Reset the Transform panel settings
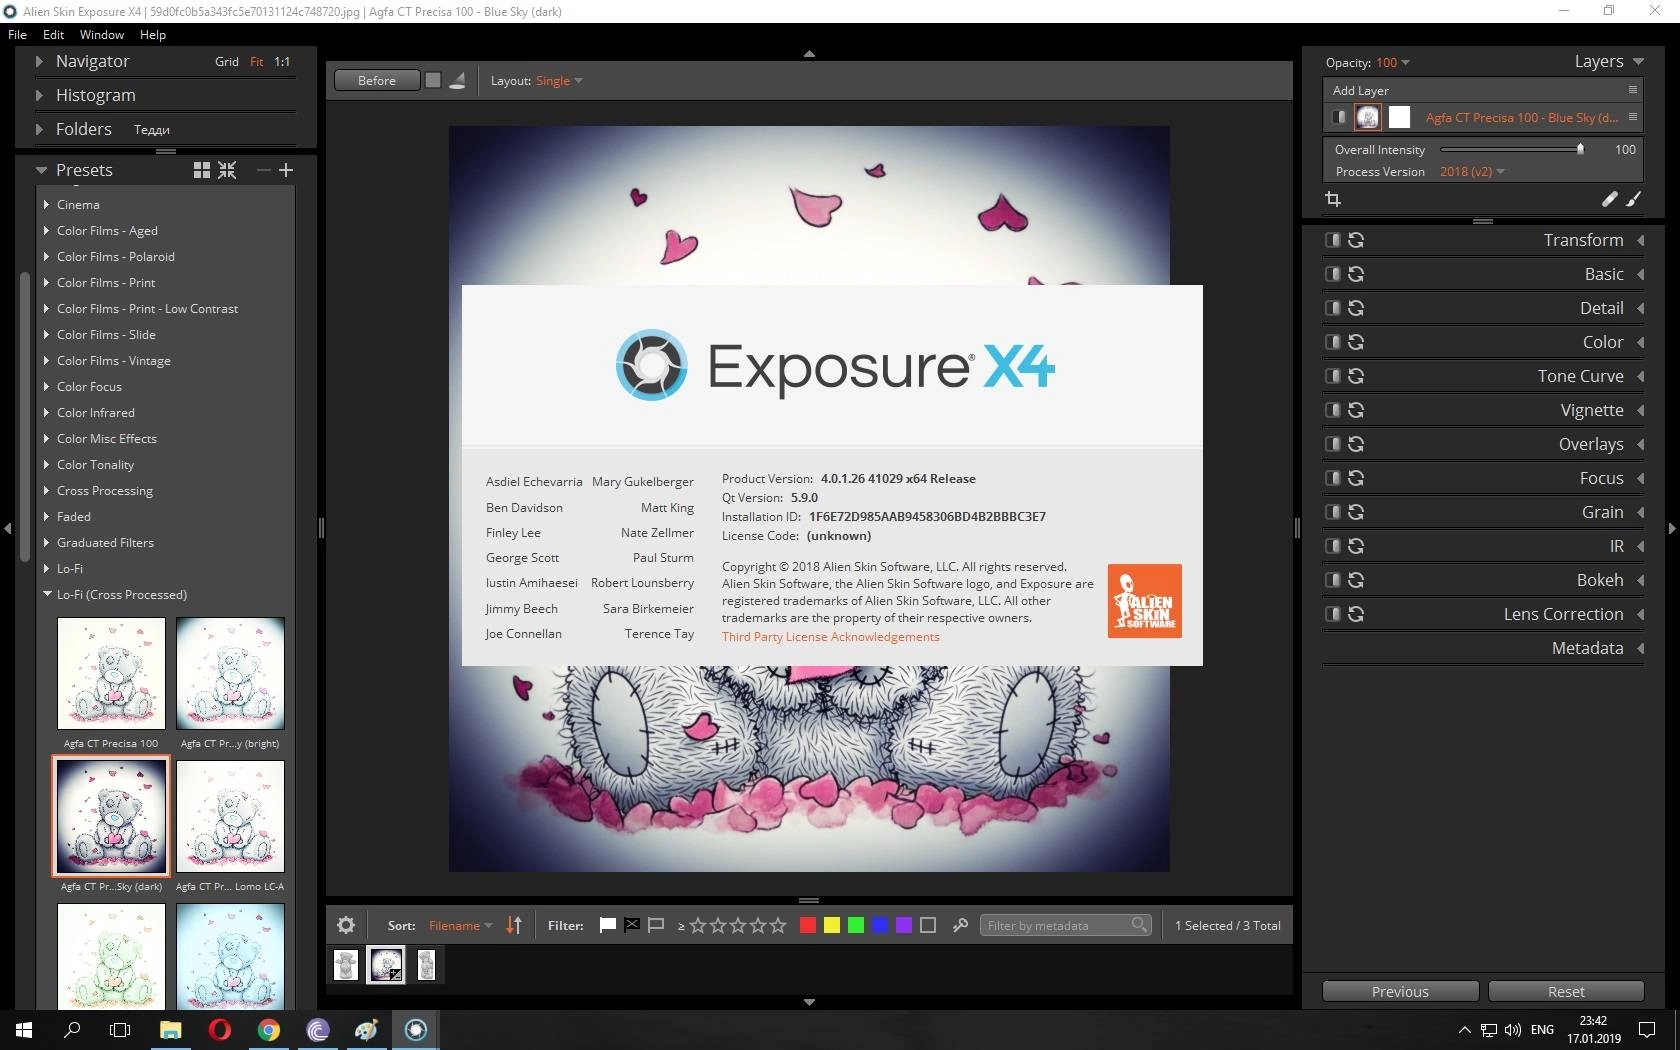 pos(1356,240)
